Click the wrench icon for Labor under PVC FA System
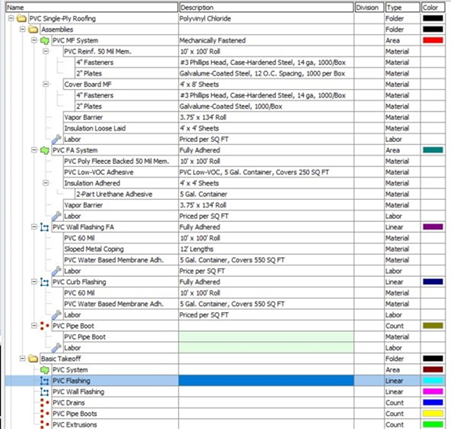Image resolution: width=451 pixels, height=429 pixels. 56,216
